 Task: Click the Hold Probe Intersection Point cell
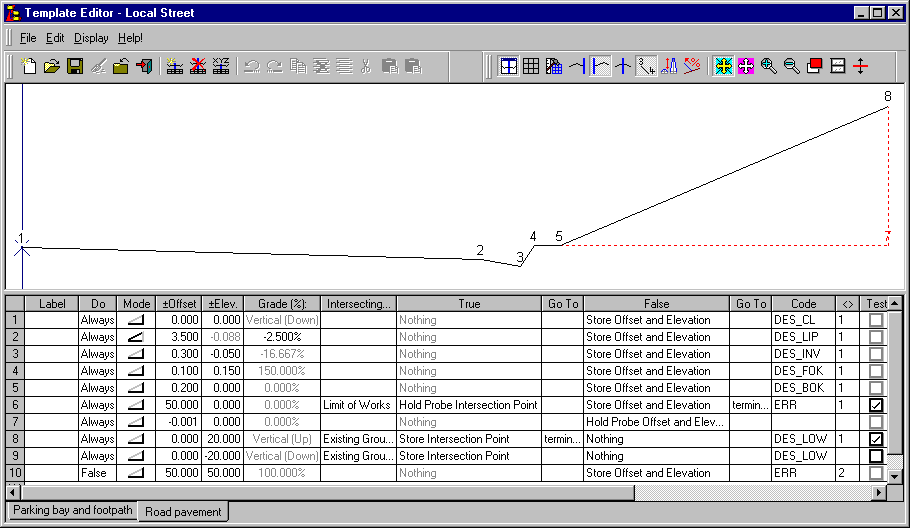469,405
